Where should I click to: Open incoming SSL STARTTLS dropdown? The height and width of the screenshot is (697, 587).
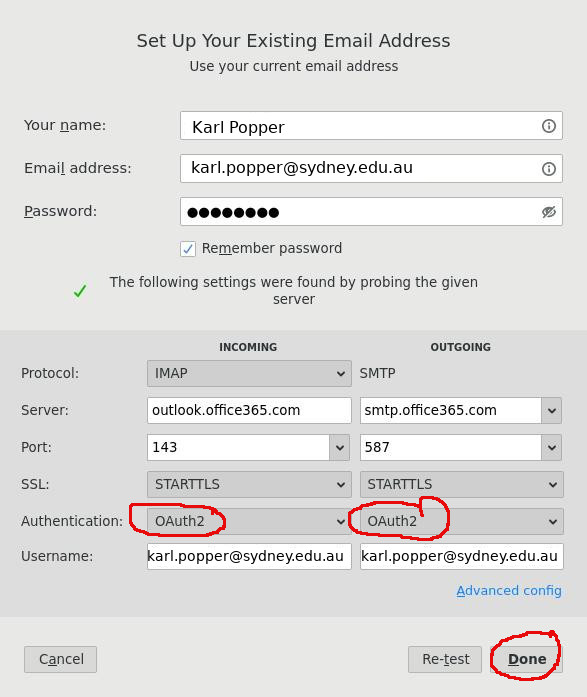tap(249, 484)
